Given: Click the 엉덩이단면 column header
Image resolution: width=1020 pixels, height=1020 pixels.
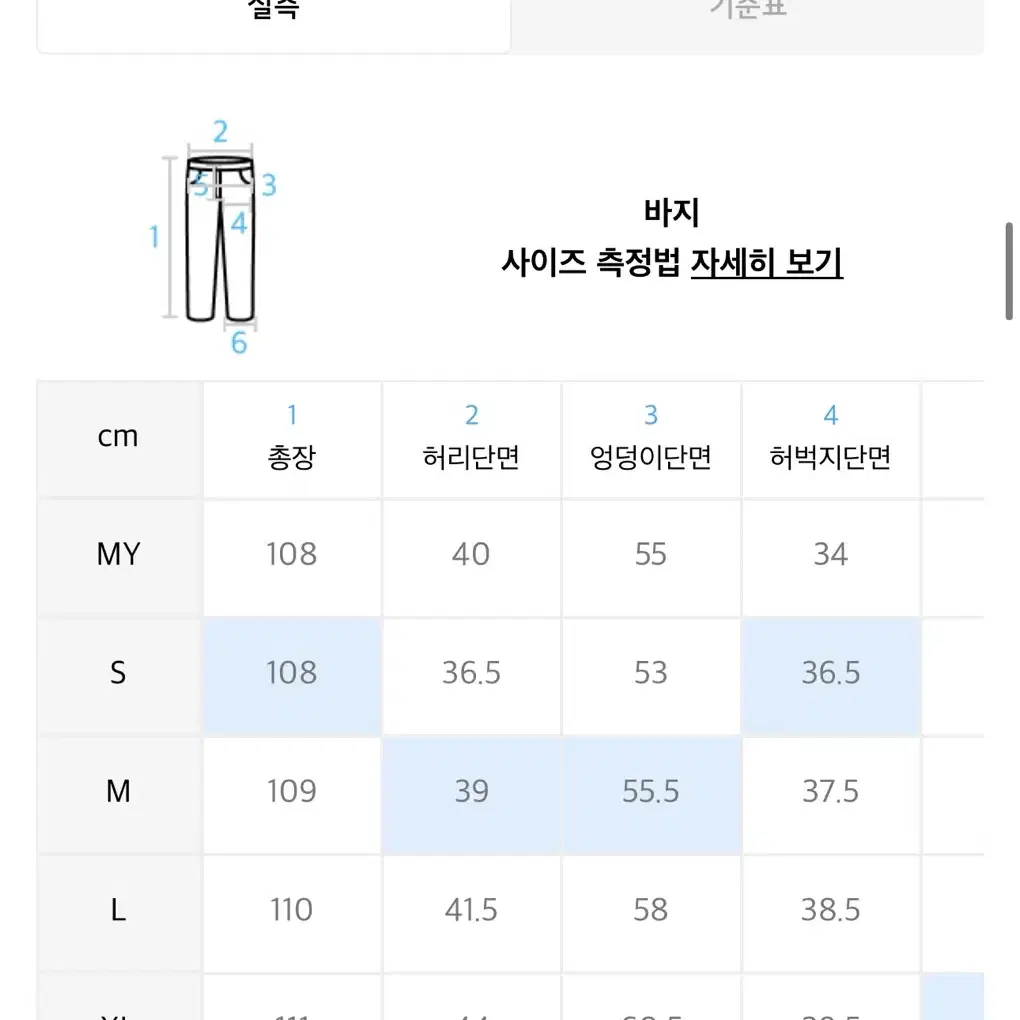Looking at the screenshot, I should pyautogui.click(x=651, y=440).
